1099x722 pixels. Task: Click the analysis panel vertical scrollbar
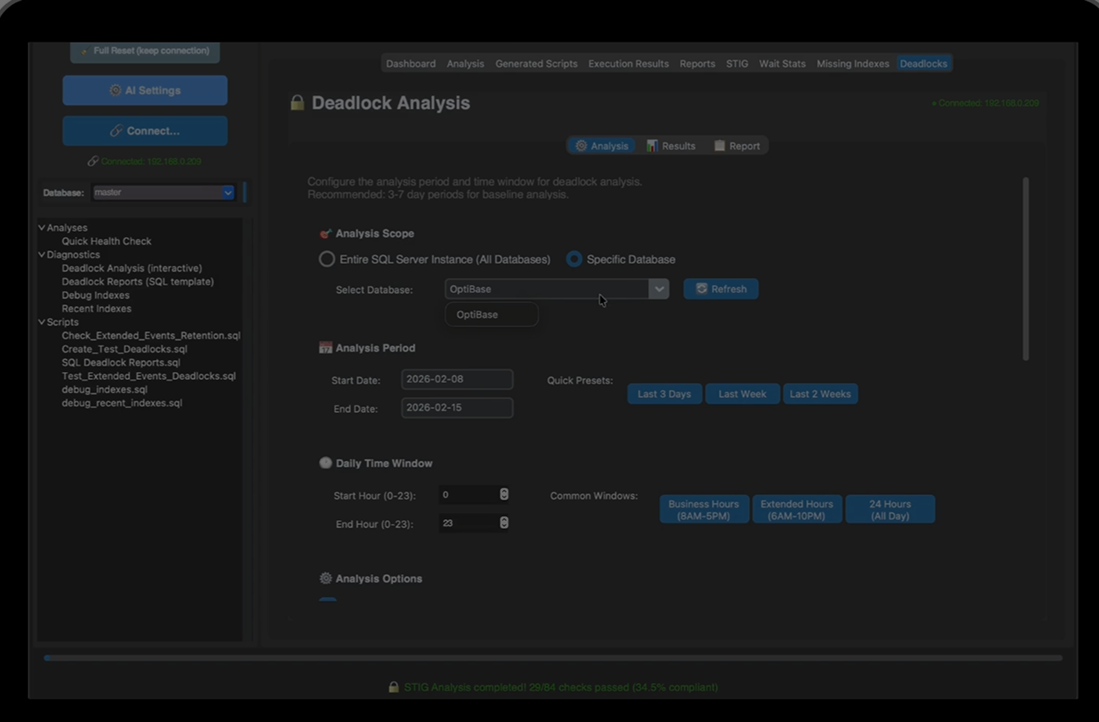(x=1025, y=269)
